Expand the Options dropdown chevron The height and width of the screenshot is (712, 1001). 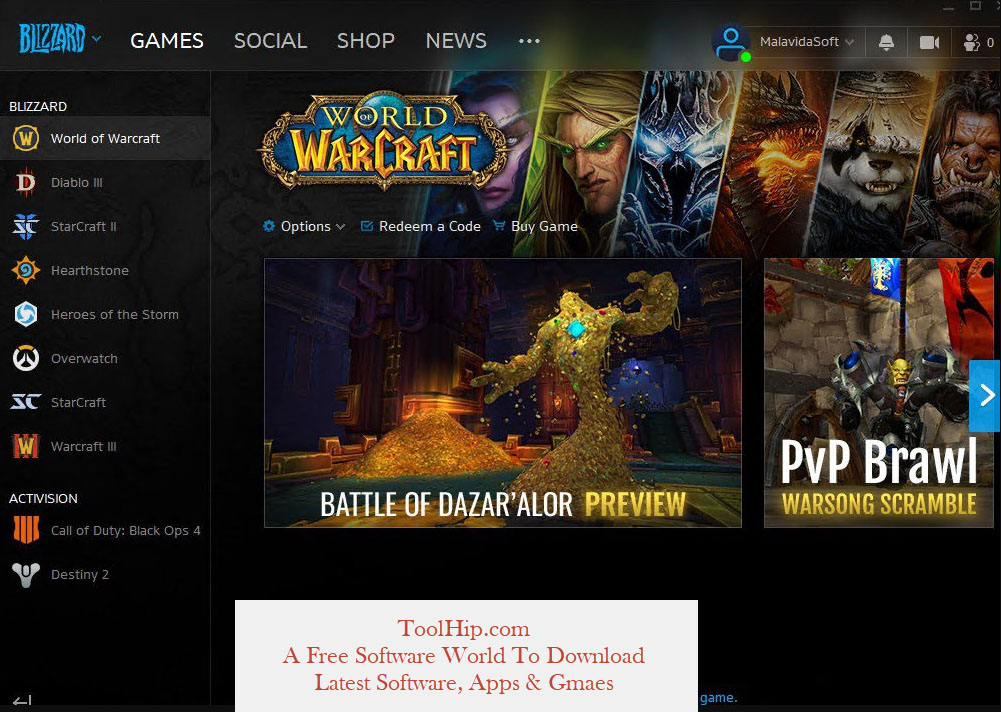(340, 227)
